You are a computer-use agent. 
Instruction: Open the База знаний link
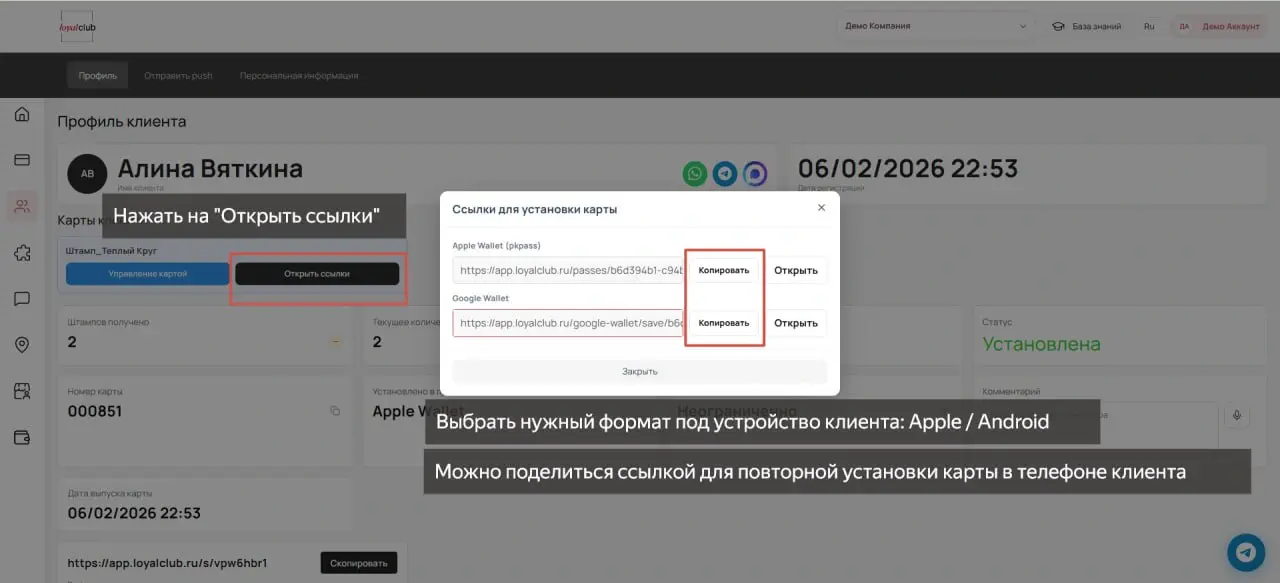click(x=1097, y=26)
